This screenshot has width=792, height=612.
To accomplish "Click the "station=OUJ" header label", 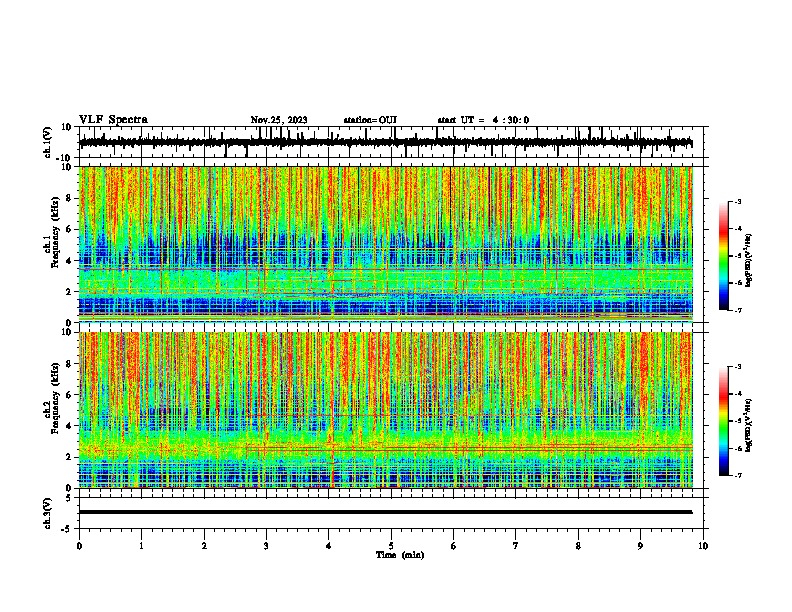I will (370, 120).
